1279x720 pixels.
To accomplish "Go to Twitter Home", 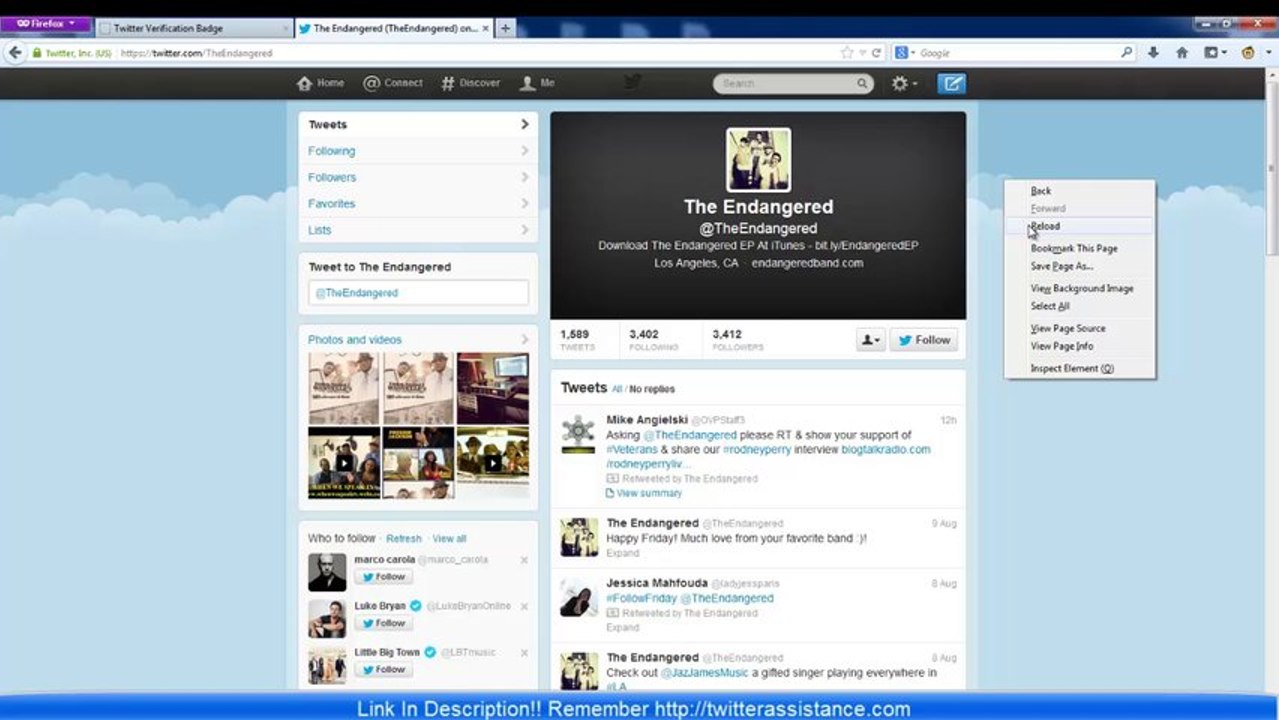I will (320, 83).
